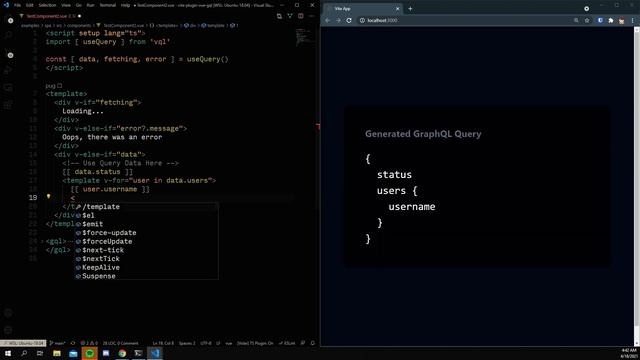Click the Git graph editor action icon
The width and height of the screenshot is (640, 360).
click(x=290, y=16)
